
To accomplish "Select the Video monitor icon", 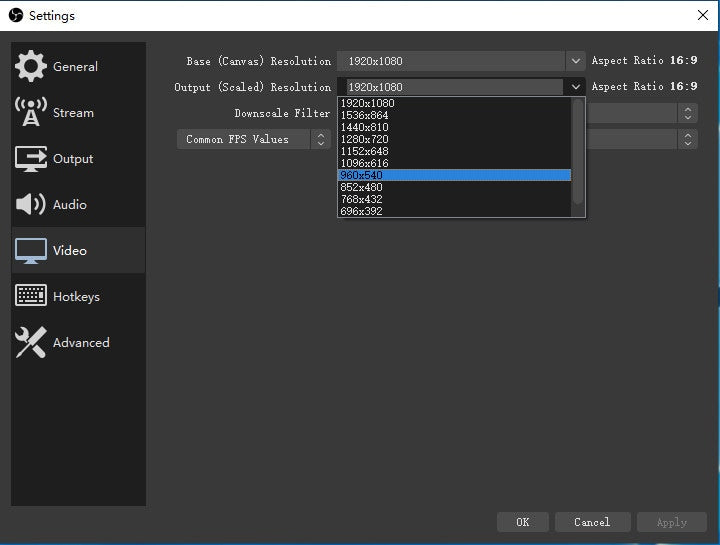I will tap(31, 250).
